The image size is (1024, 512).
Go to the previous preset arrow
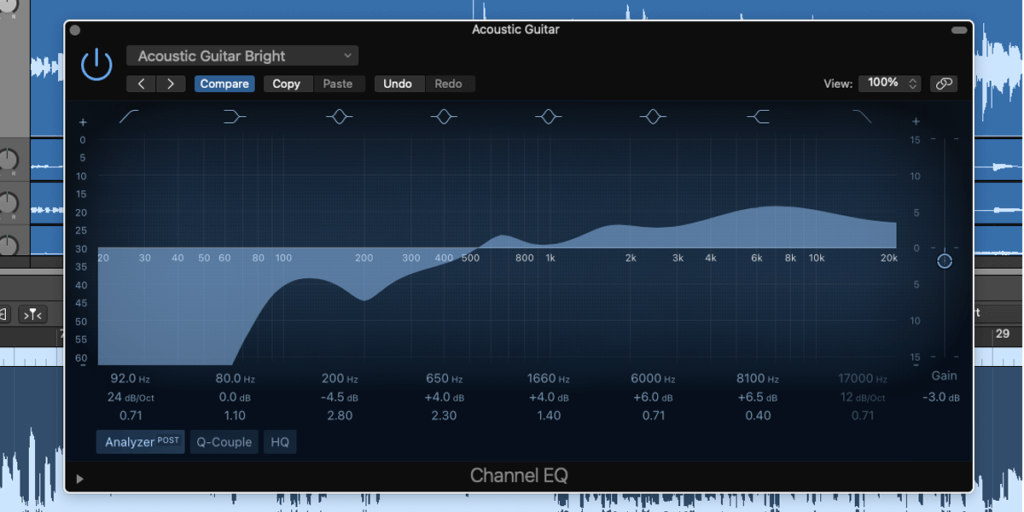pyautogui.click(x=141, y=84)
